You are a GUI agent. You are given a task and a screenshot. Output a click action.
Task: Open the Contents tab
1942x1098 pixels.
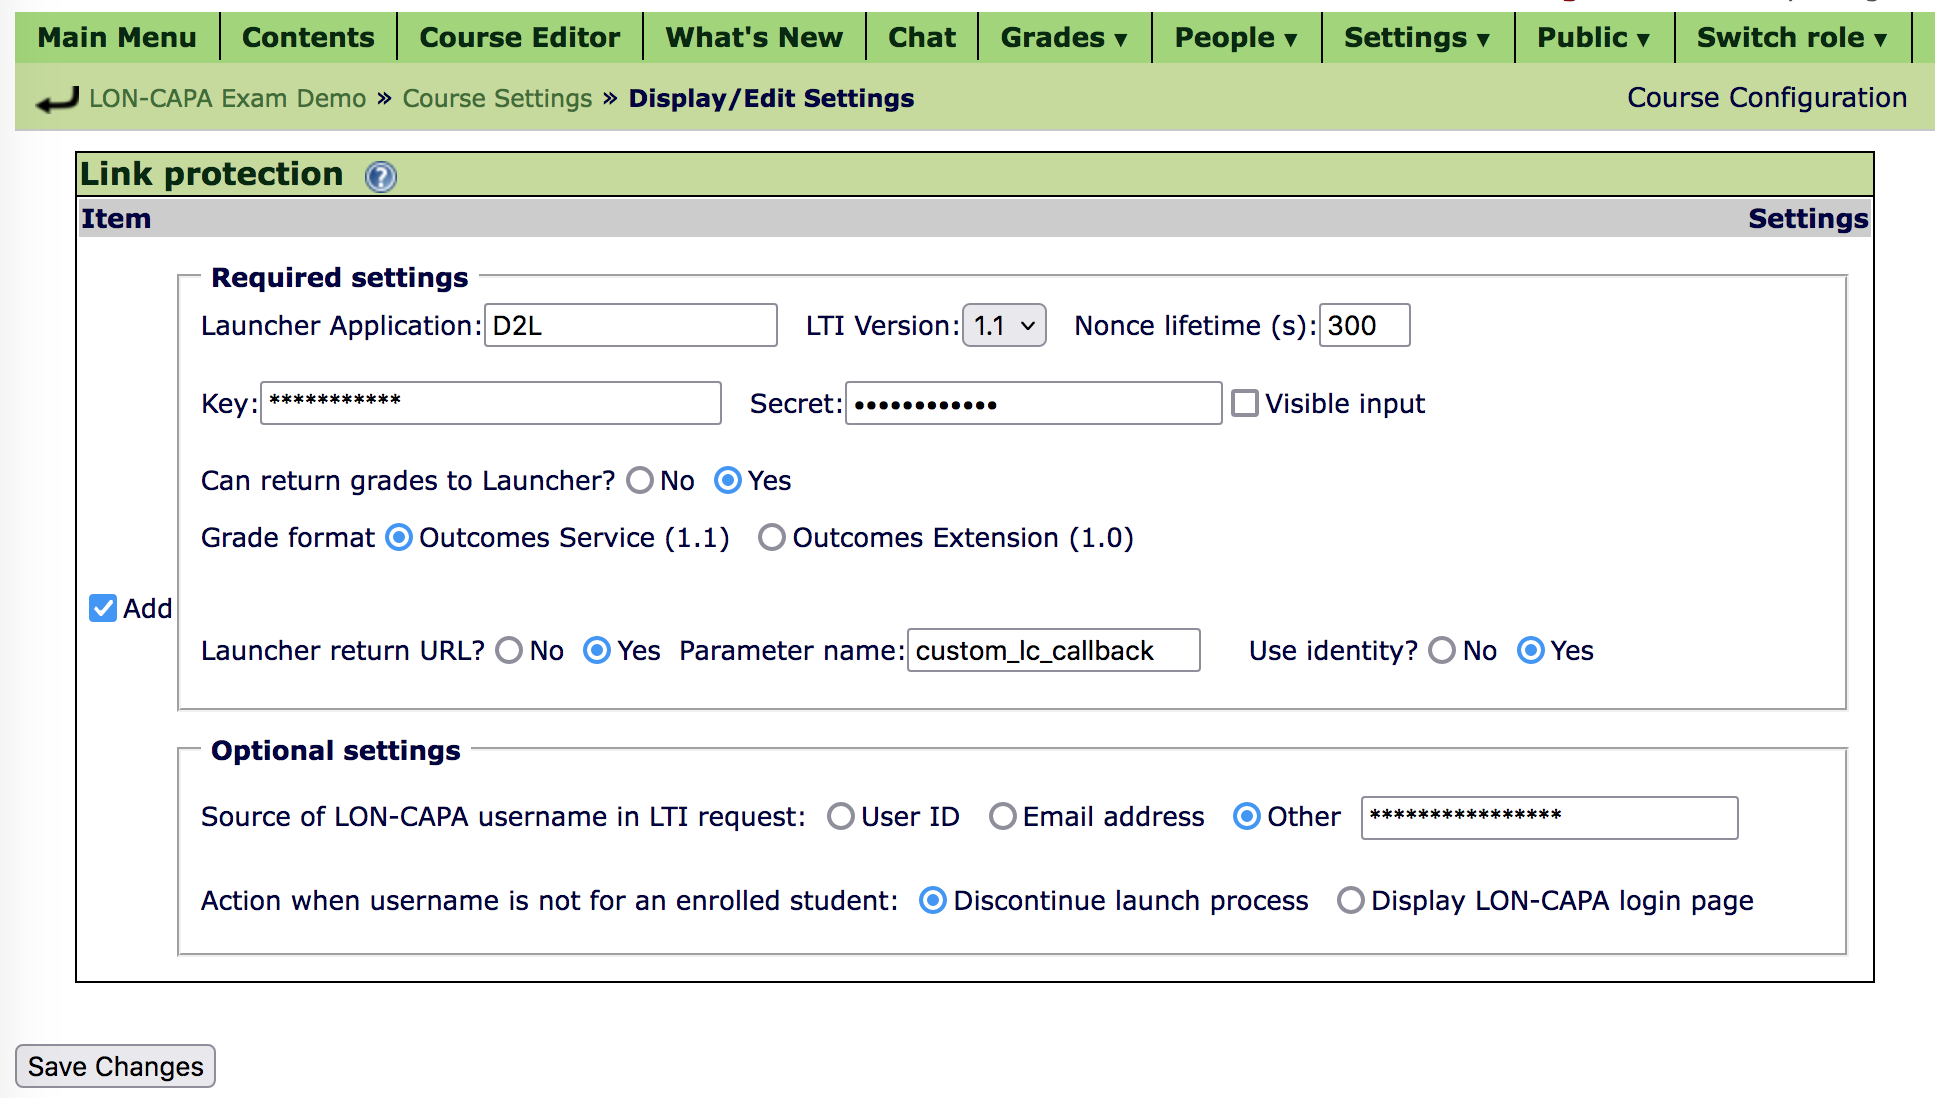tap(309, 36)
